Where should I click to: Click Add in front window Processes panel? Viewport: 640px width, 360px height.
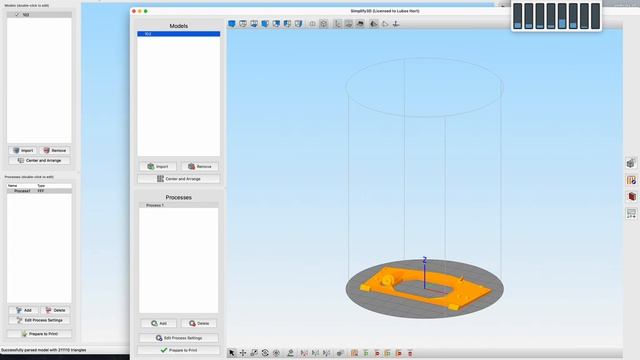pos(159,323)
